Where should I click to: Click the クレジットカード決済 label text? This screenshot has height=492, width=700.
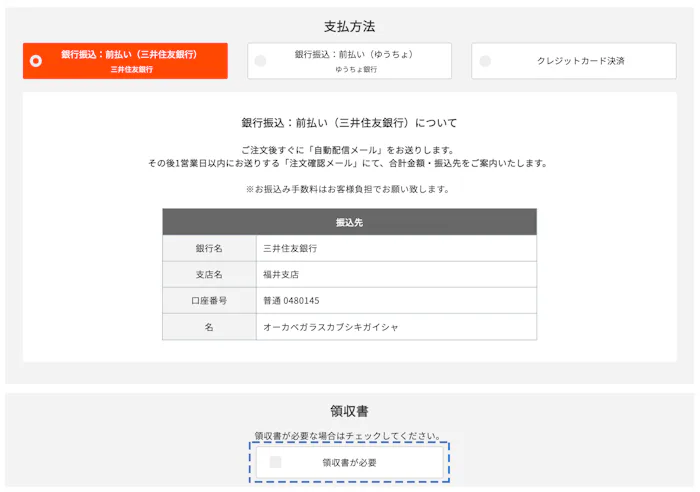(x=580, y=61)
